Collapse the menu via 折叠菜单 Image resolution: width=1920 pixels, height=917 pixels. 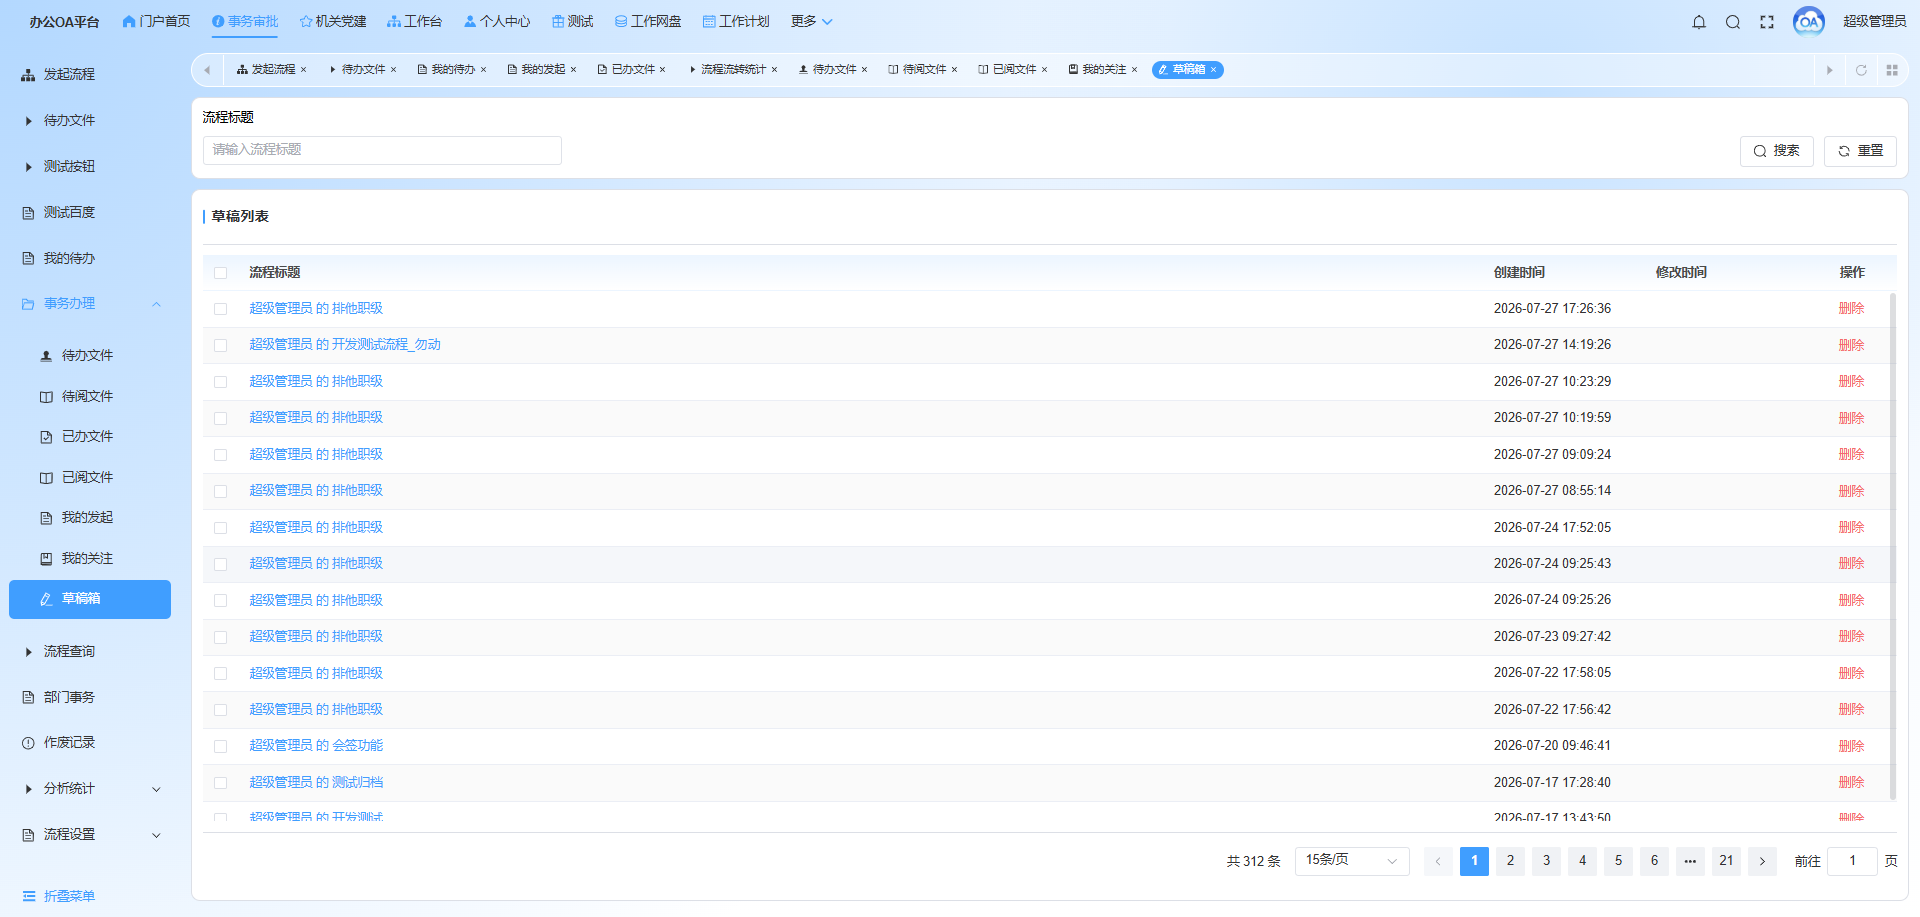[59, 896]
